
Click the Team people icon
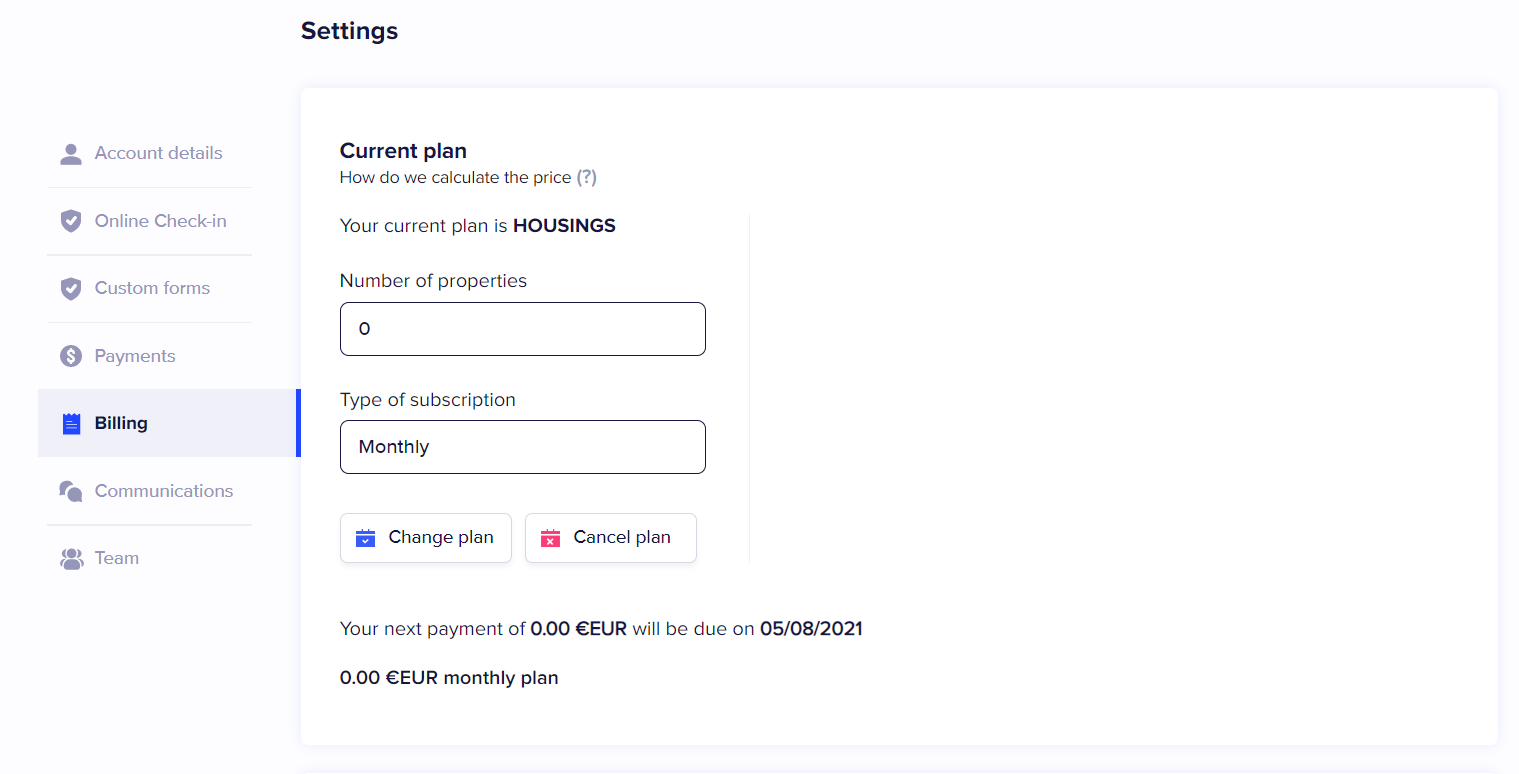click(71, 559)
